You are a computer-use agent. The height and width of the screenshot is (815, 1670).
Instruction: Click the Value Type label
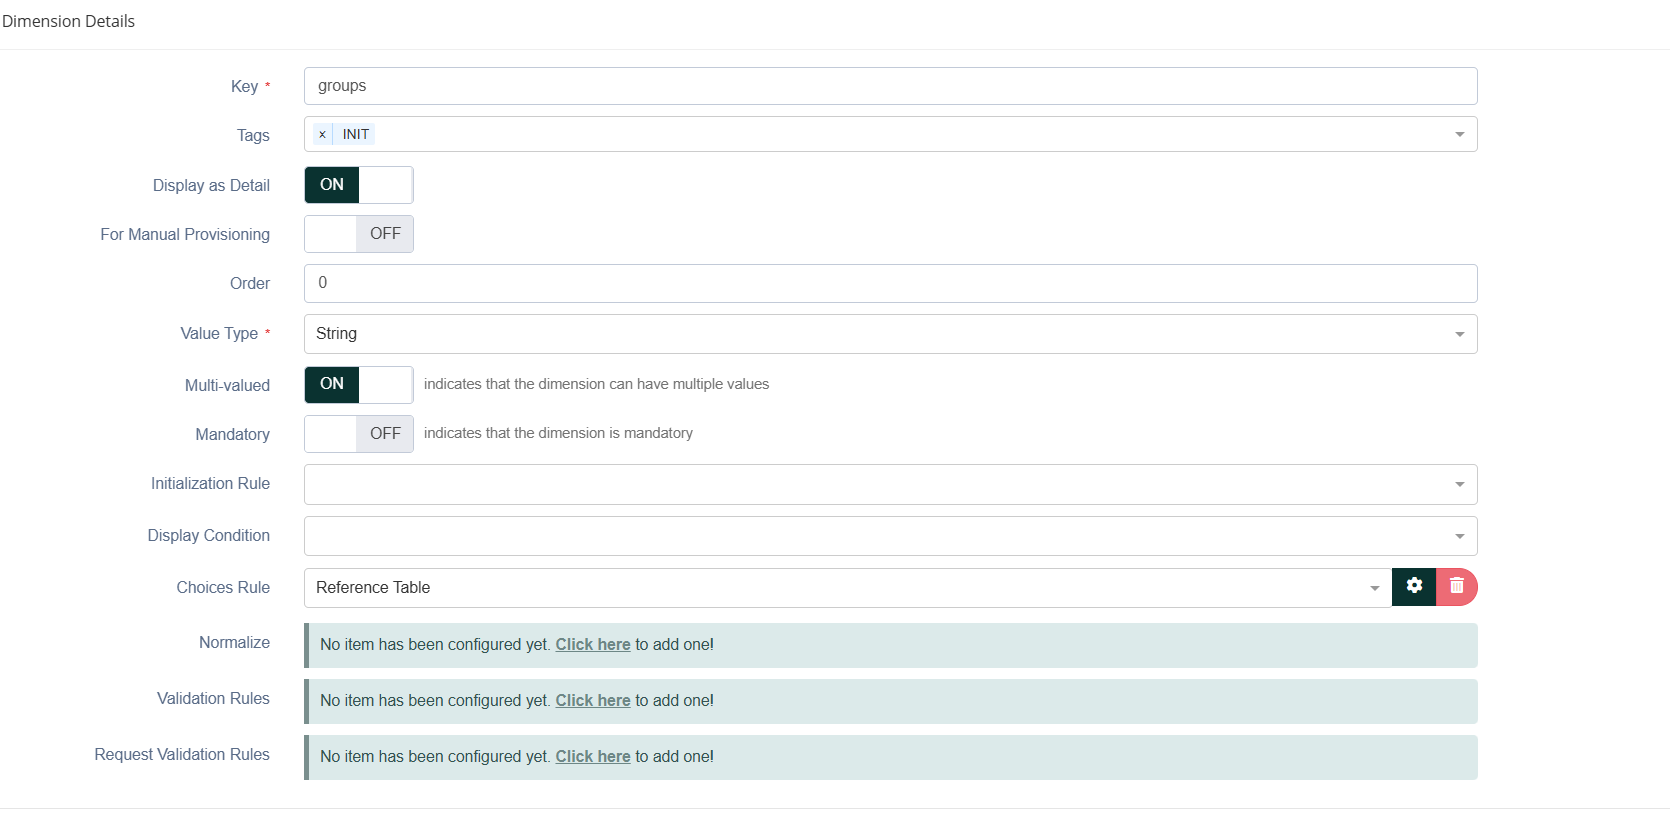click(x=219, y=333)
